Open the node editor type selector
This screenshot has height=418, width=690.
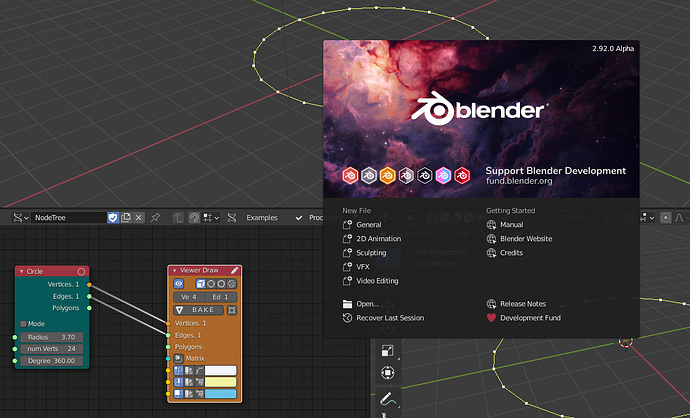[20, 217]
